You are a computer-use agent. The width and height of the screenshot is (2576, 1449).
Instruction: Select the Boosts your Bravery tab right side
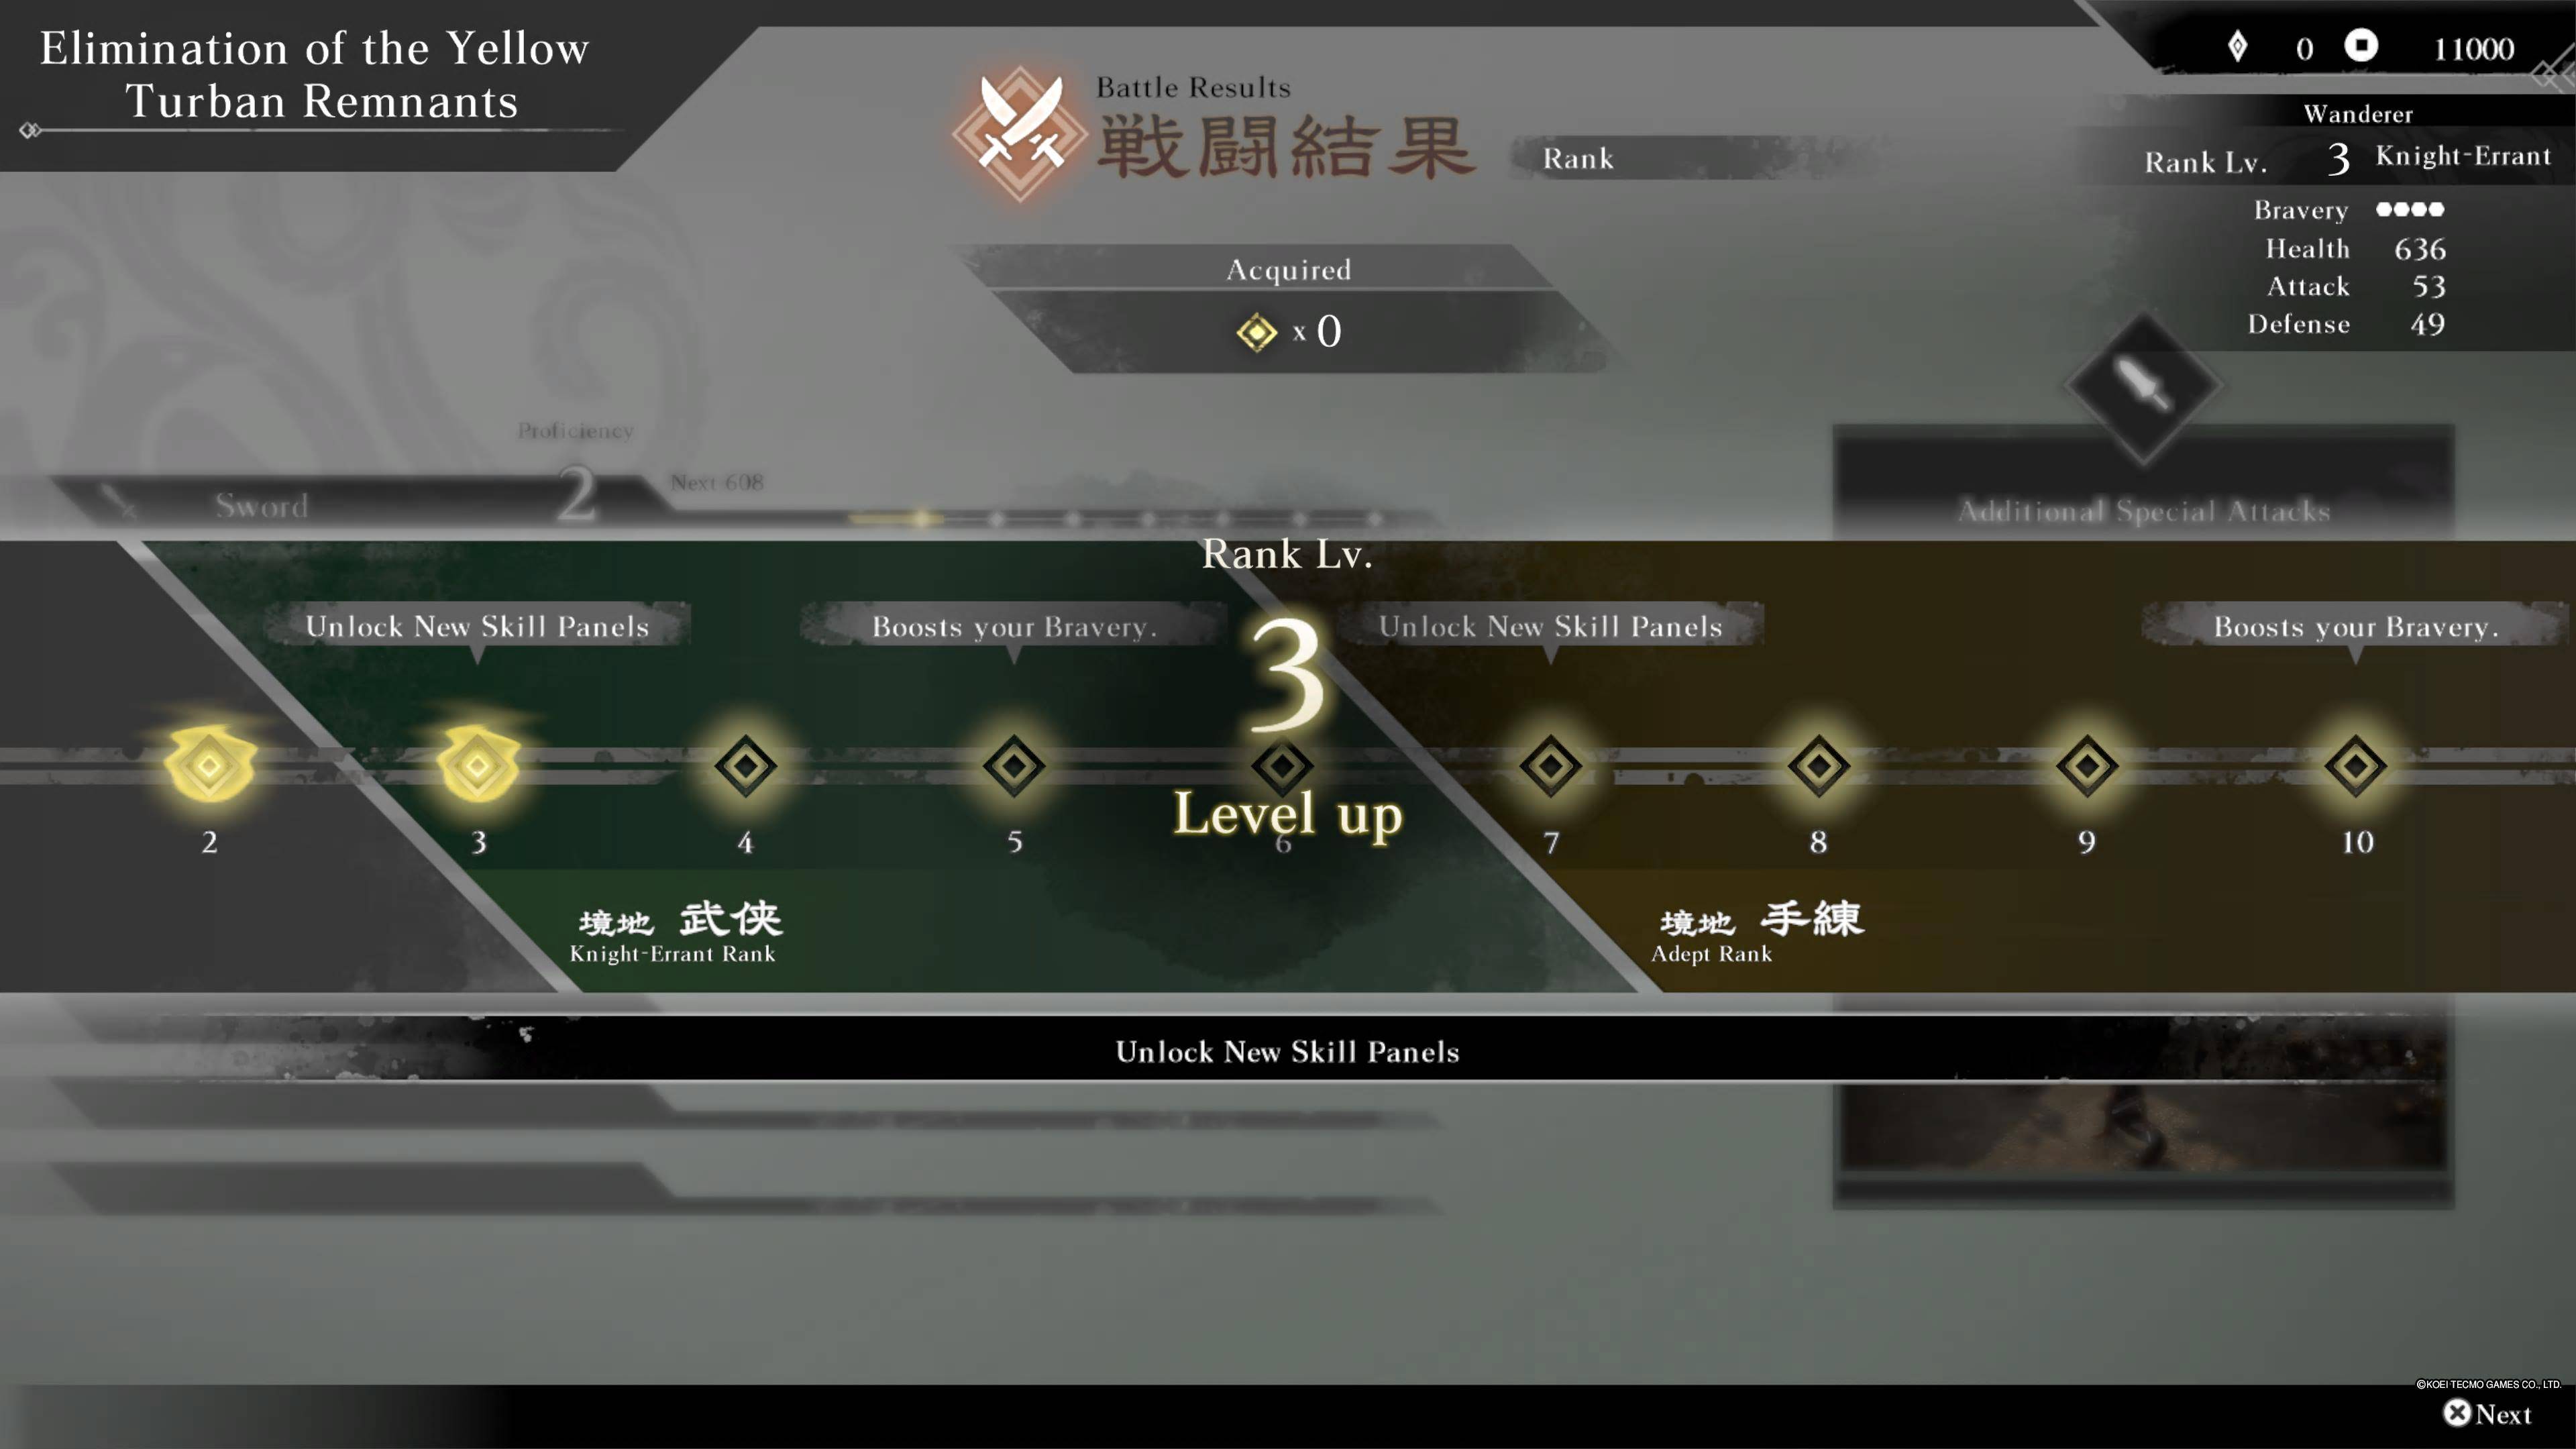pyautogui.click(x=2355, y=625)
